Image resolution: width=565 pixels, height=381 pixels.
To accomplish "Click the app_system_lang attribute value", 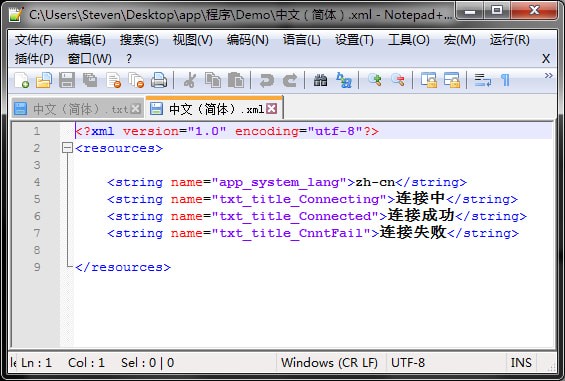I will point(279,182).
